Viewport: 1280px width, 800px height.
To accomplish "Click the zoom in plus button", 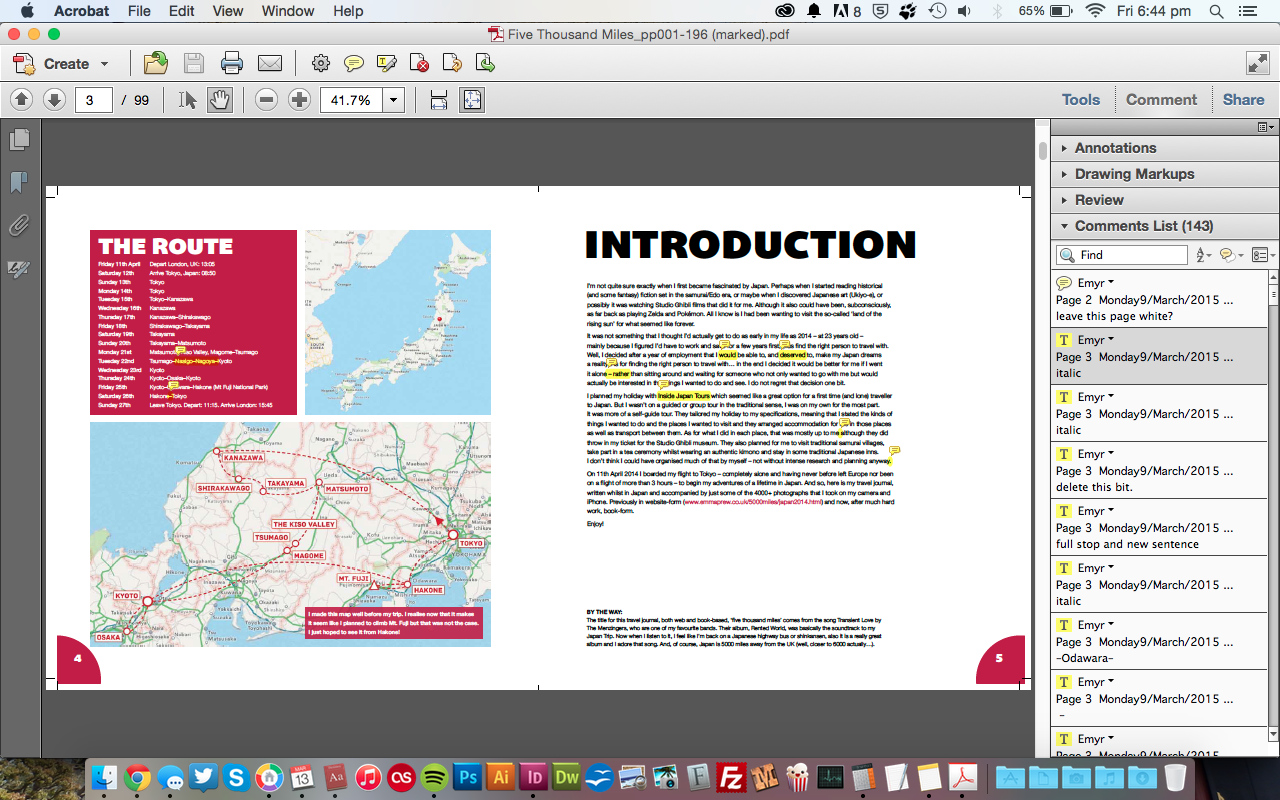I will click(x=299, y=100).
